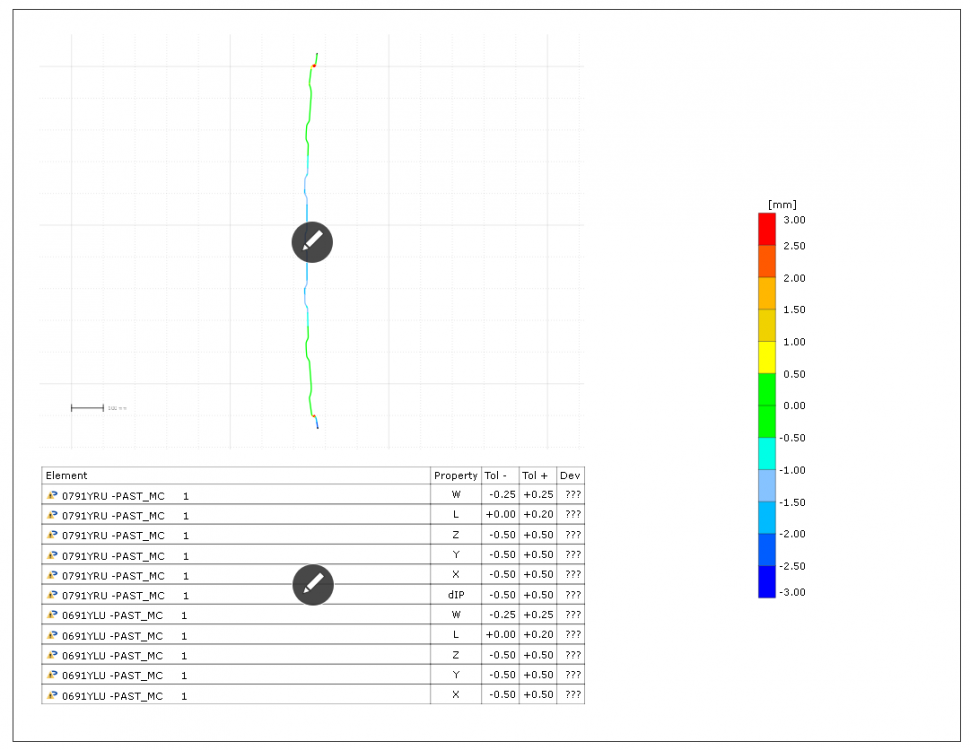Click the dark blue swatch at legend bottom
Viewport: 970px width, 750px height.
(x=767, y=581)
